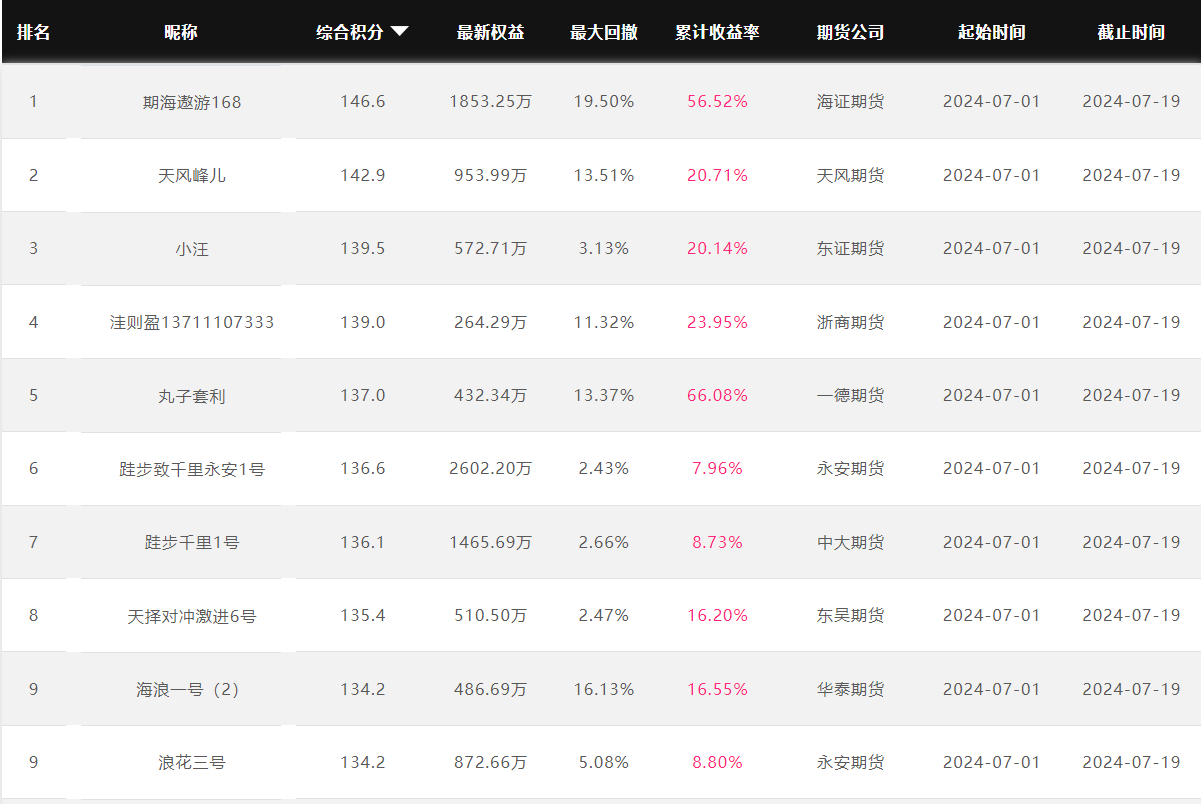The width and height of the screenshot is (1201, 804).
Task: Click the 起始时间 column header
Action: (991, 32)
